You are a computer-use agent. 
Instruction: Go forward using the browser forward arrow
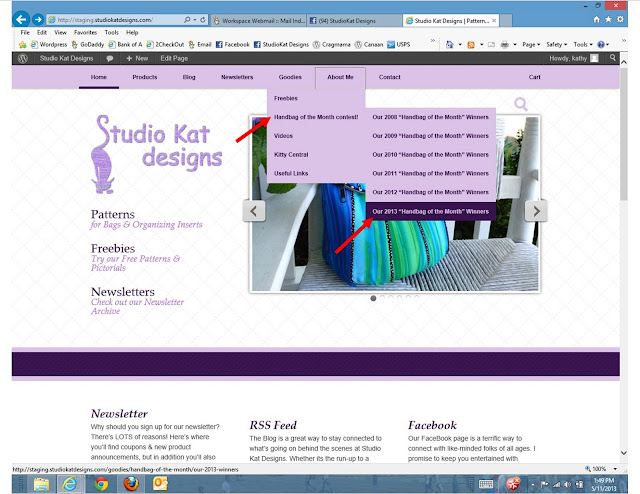(38, 19)
